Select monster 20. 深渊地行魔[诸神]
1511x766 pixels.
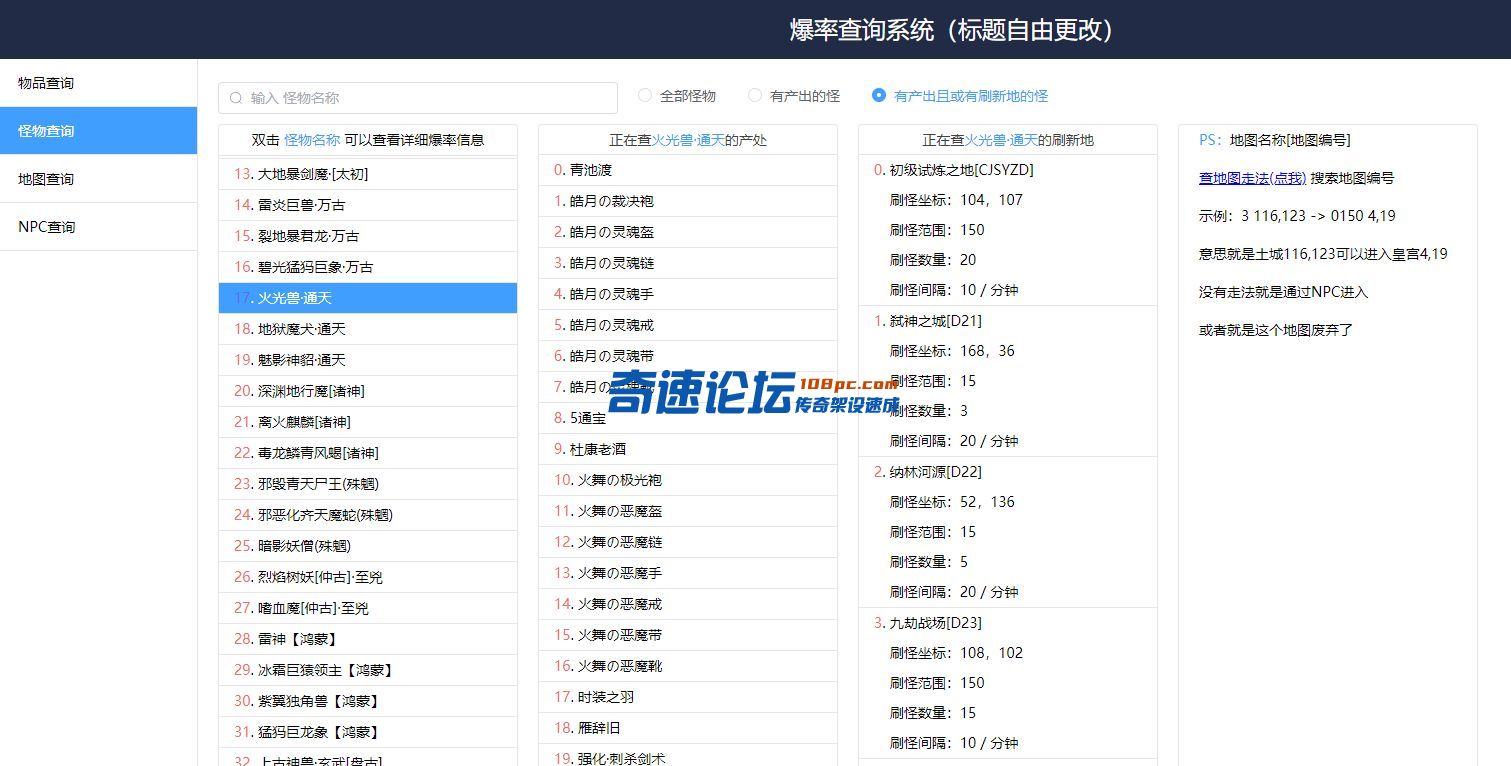tap(368, 391)
